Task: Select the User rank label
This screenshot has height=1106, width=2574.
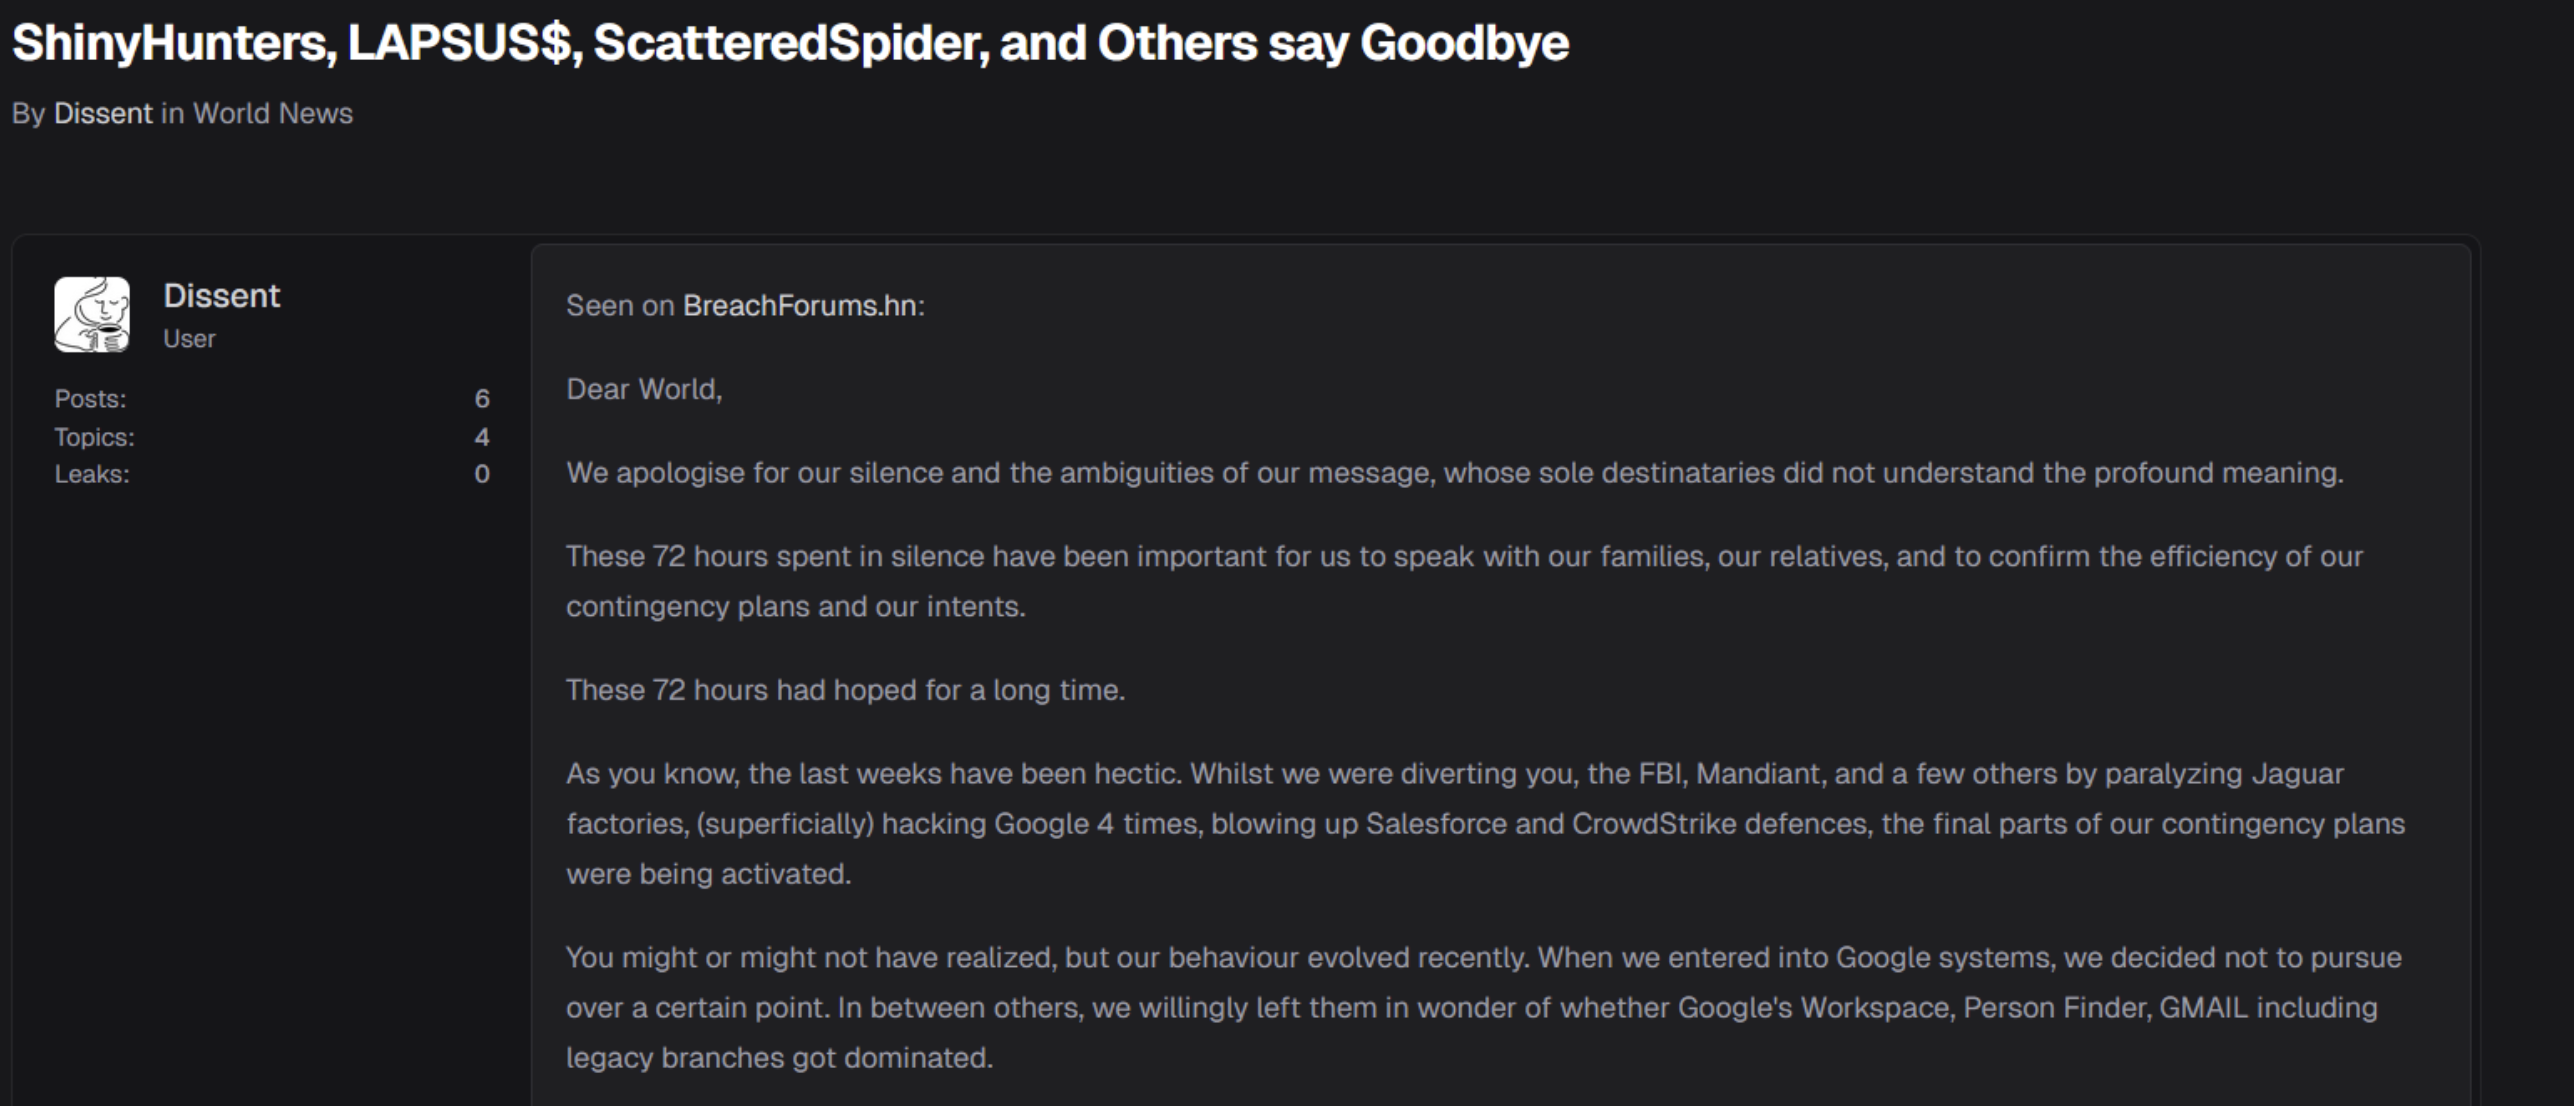Action: point(188,338)
